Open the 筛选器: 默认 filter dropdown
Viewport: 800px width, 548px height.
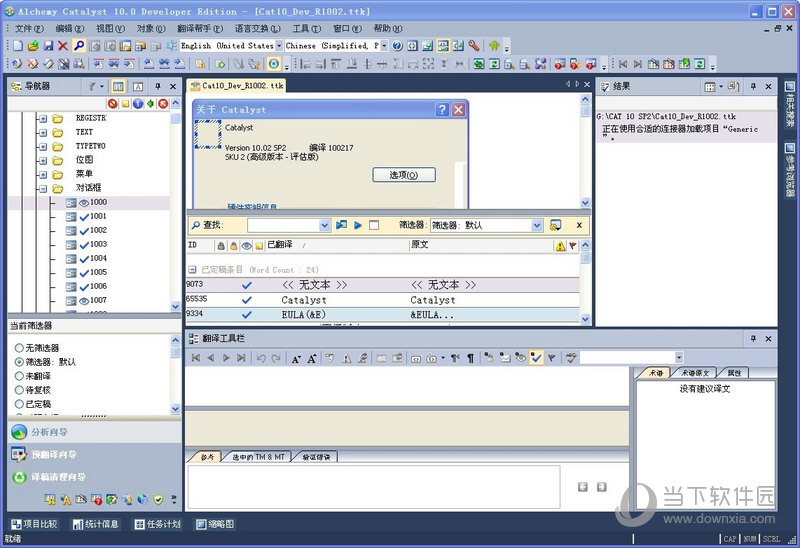537,225
